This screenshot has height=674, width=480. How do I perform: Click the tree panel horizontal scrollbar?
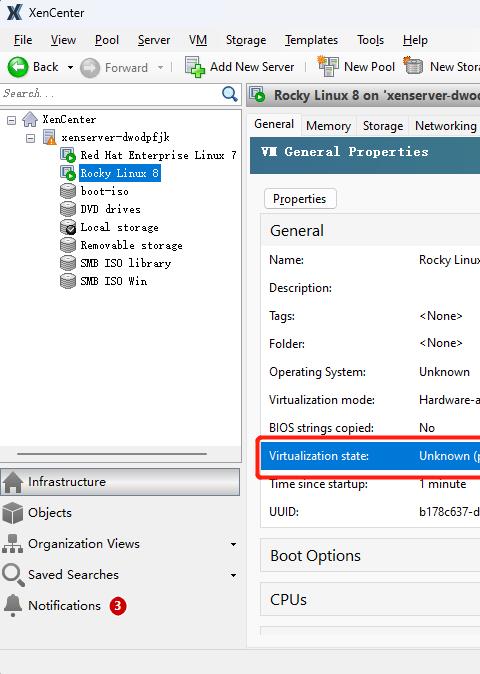[112, 453]
